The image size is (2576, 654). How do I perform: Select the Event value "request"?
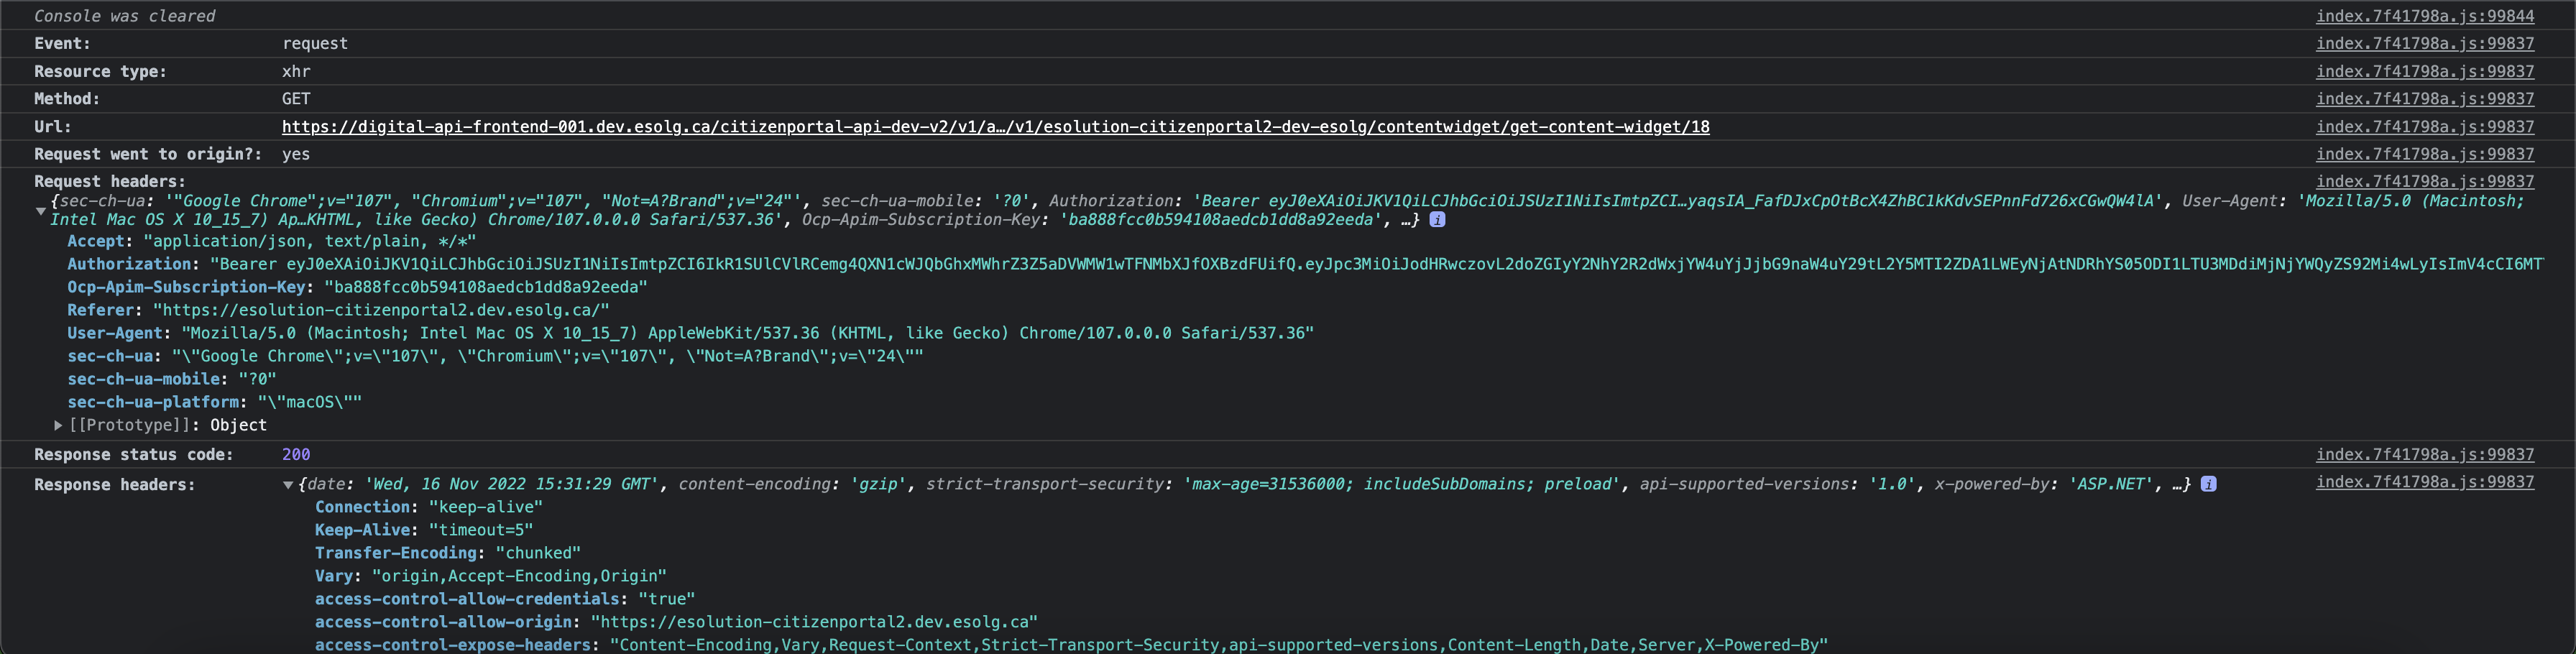315,44
